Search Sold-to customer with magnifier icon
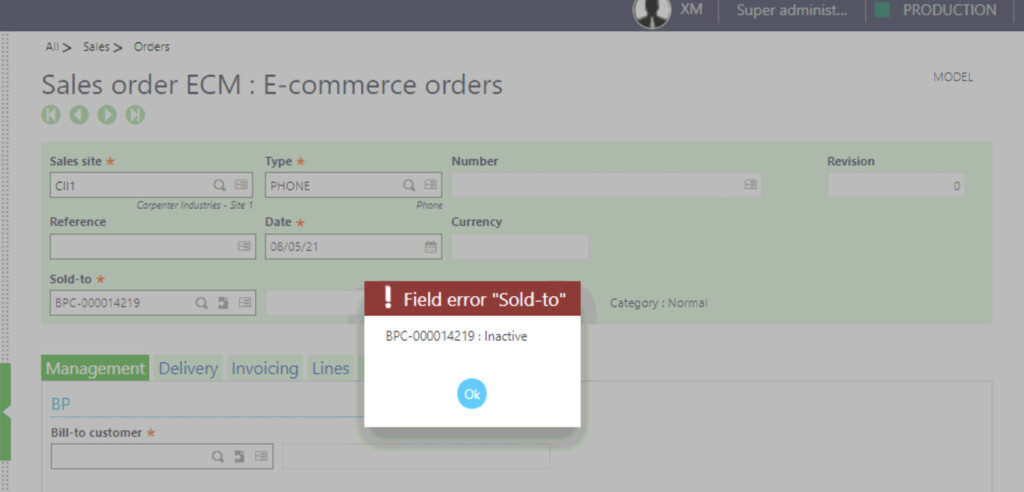 coord(201,303)
